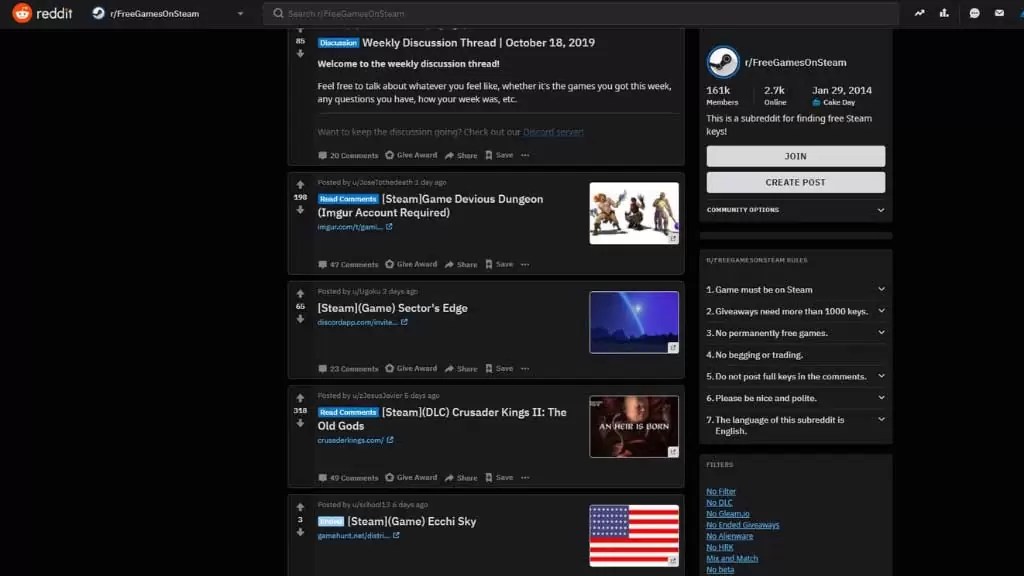This screenshot has width=1024, height=576.
Task: Click the CREATE POST button
Action: click(795, 182)
